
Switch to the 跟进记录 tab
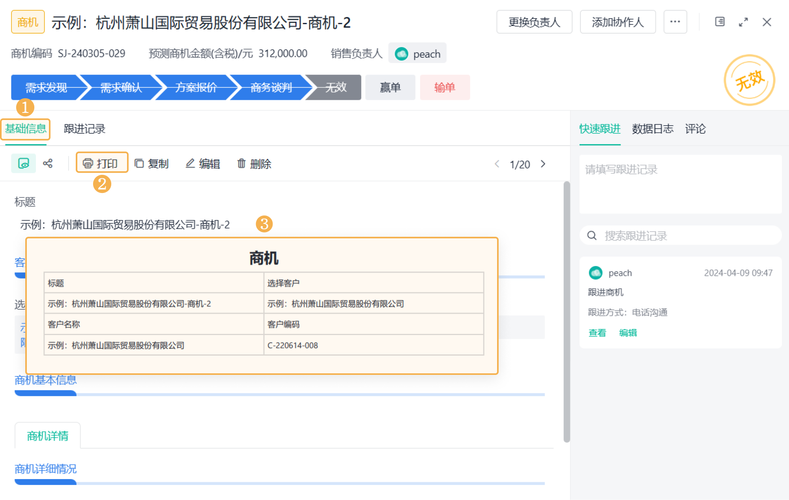pos(85,129)
